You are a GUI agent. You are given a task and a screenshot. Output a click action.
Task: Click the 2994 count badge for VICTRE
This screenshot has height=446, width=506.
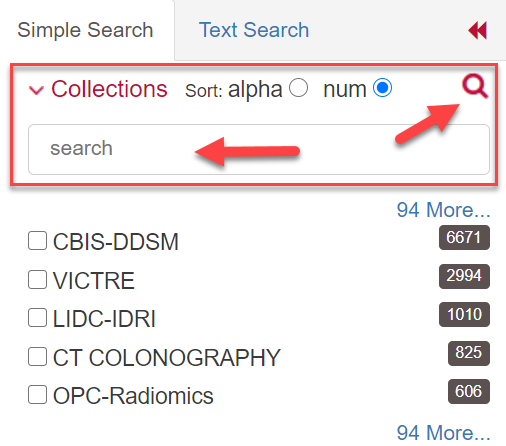464,276
